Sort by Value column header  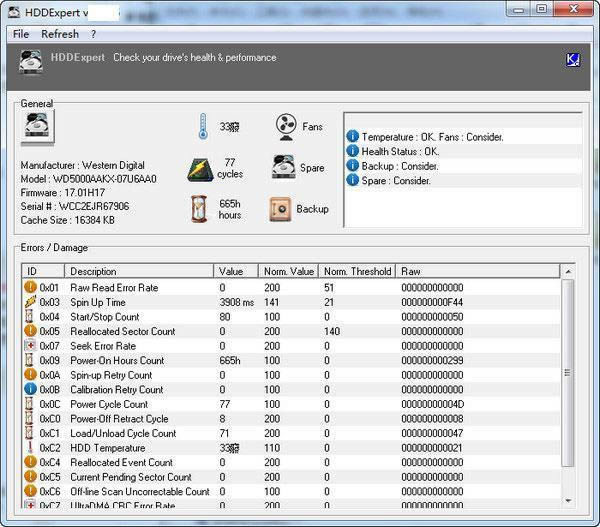(236, 271)
